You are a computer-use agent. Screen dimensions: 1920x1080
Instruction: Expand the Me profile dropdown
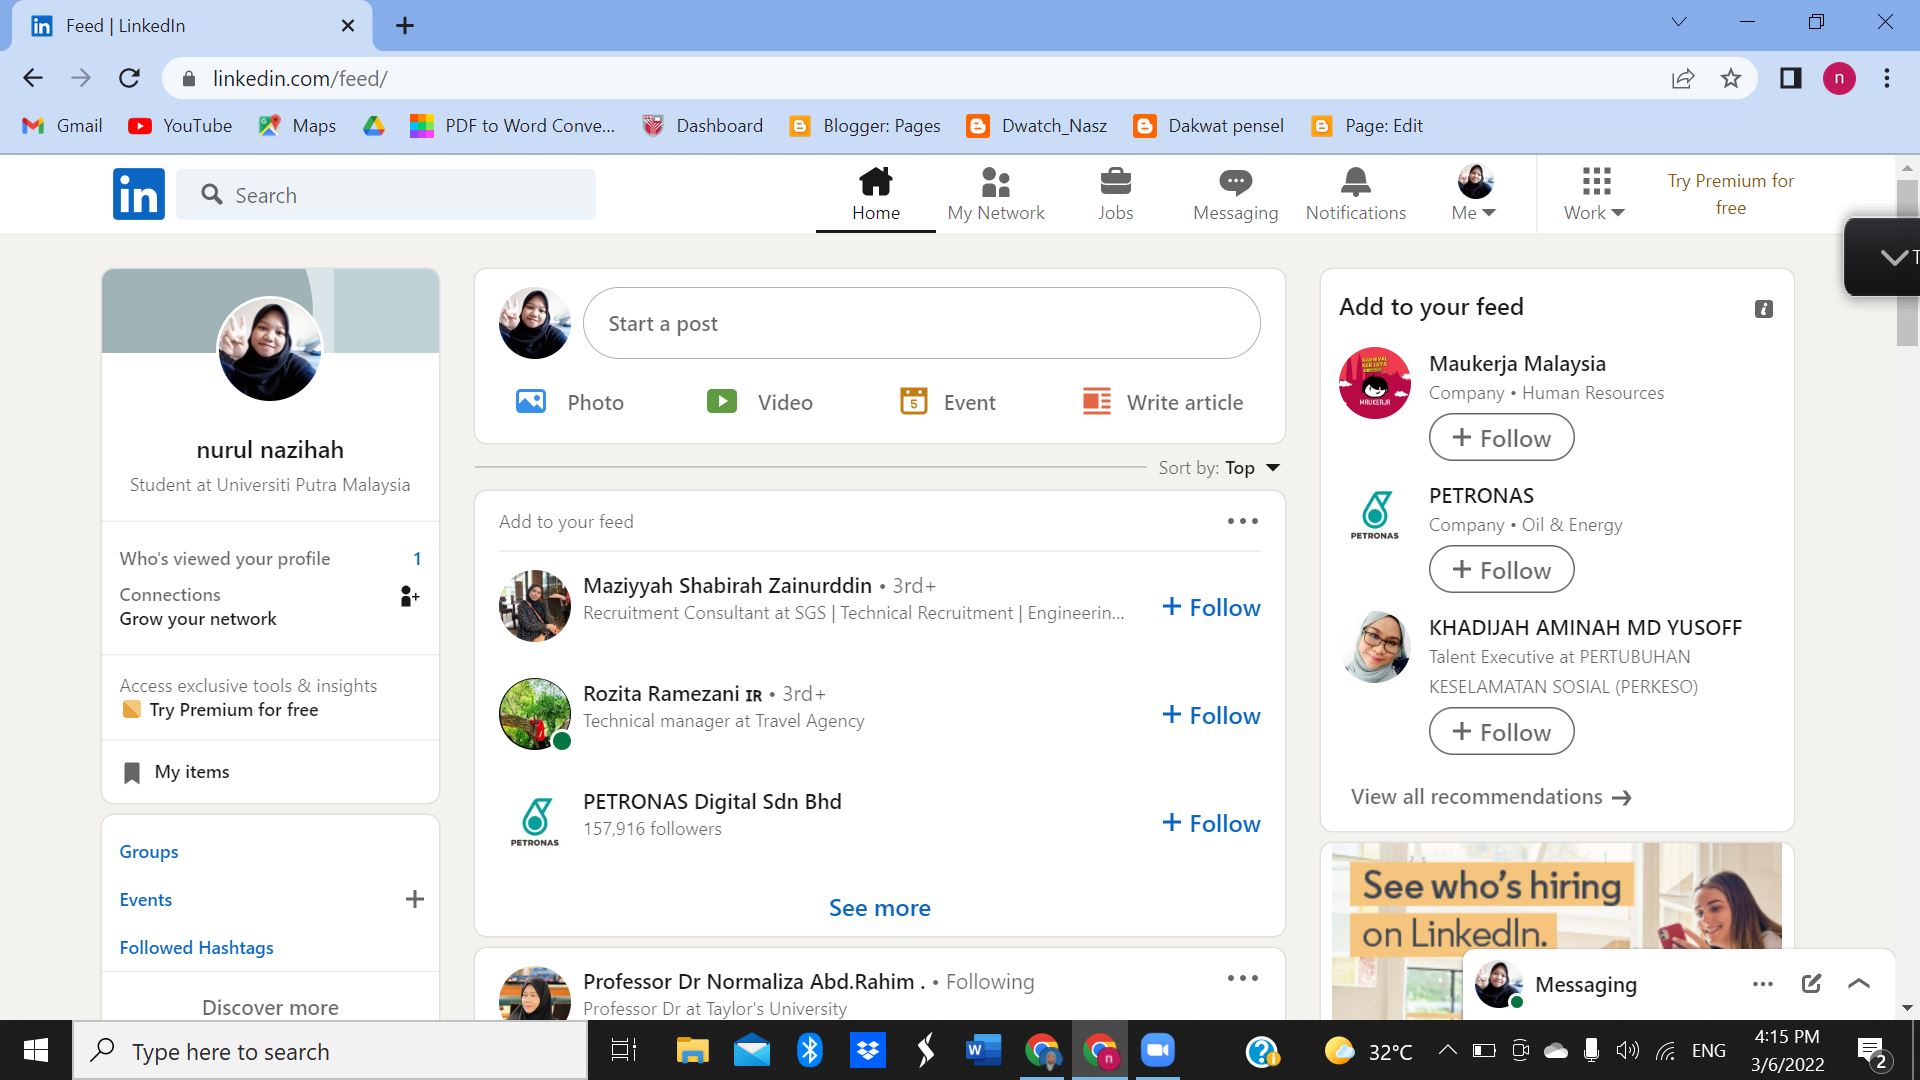1474,195
